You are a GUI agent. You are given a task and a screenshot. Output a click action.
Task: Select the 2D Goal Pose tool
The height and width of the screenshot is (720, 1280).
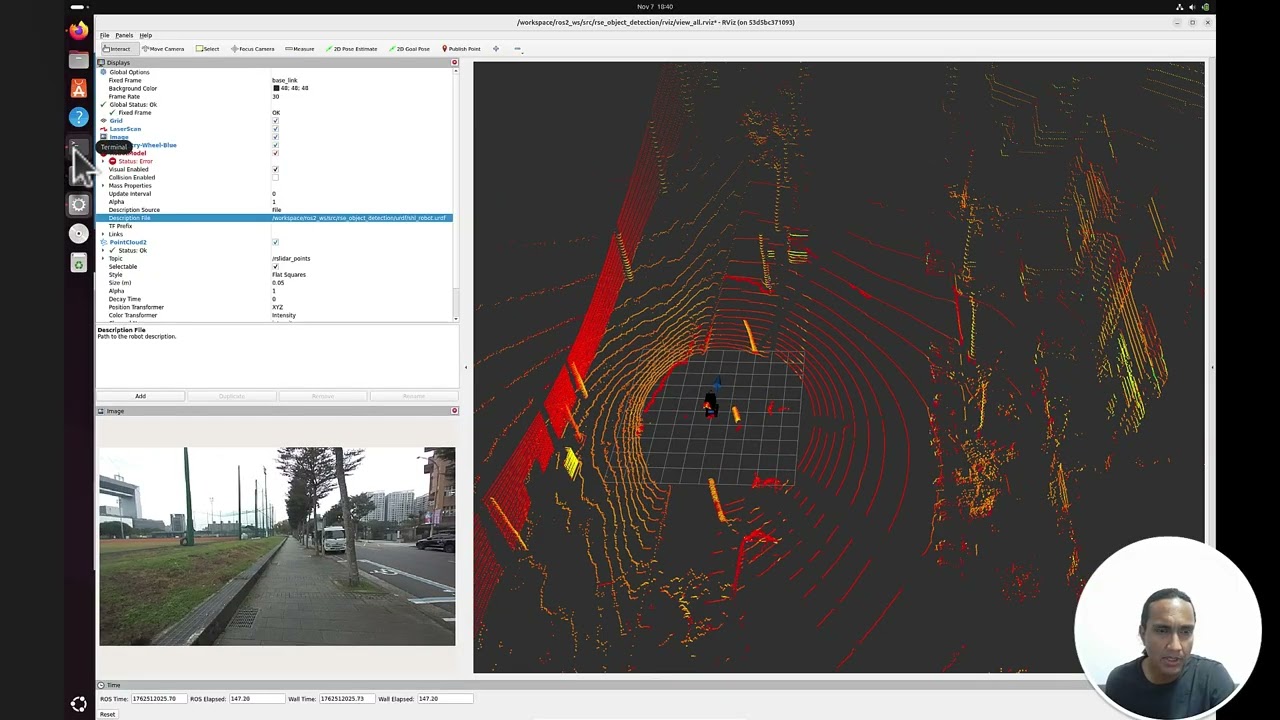click(x=412, y=48)
